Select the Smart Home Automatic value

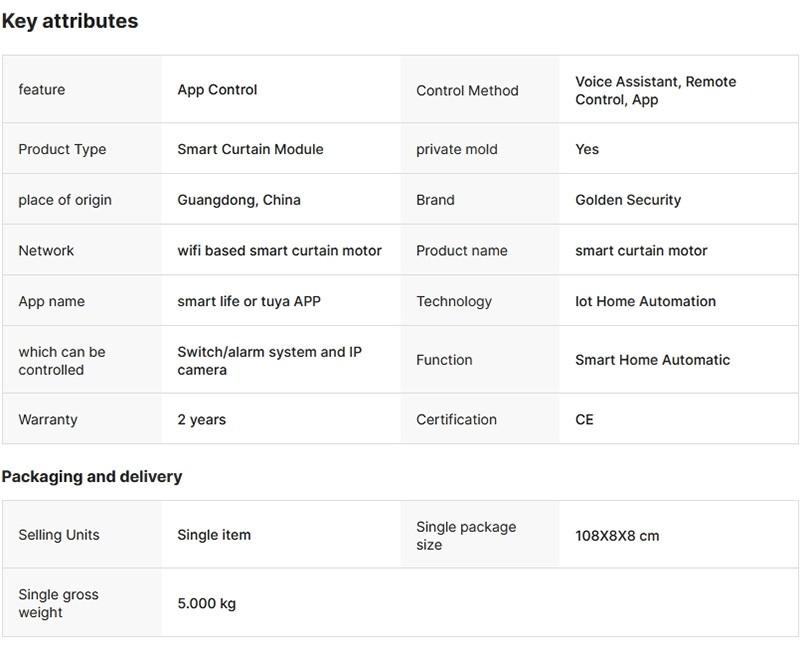652,360
